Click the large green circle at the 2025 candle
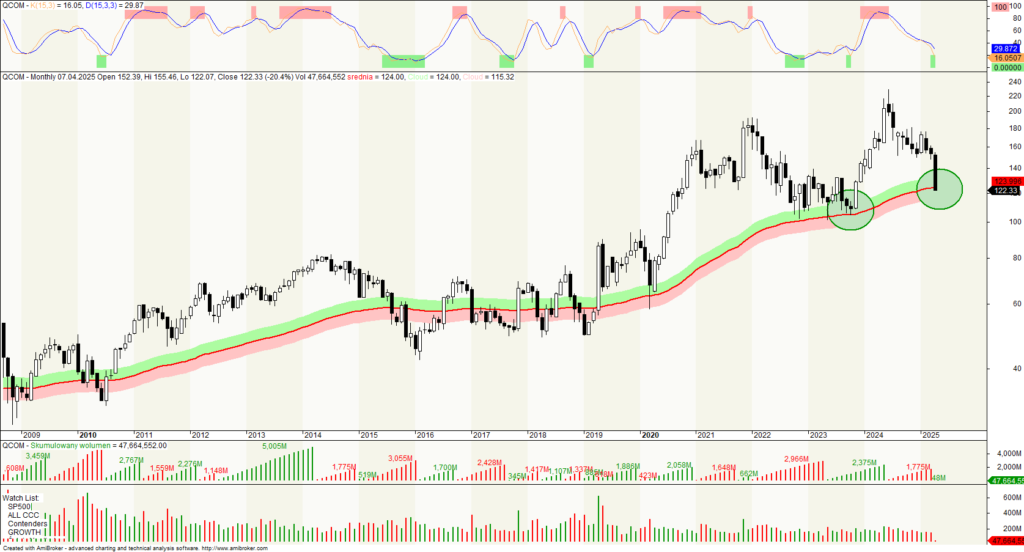The width and height of the screenshot is (1024, 552). (939, 189)
